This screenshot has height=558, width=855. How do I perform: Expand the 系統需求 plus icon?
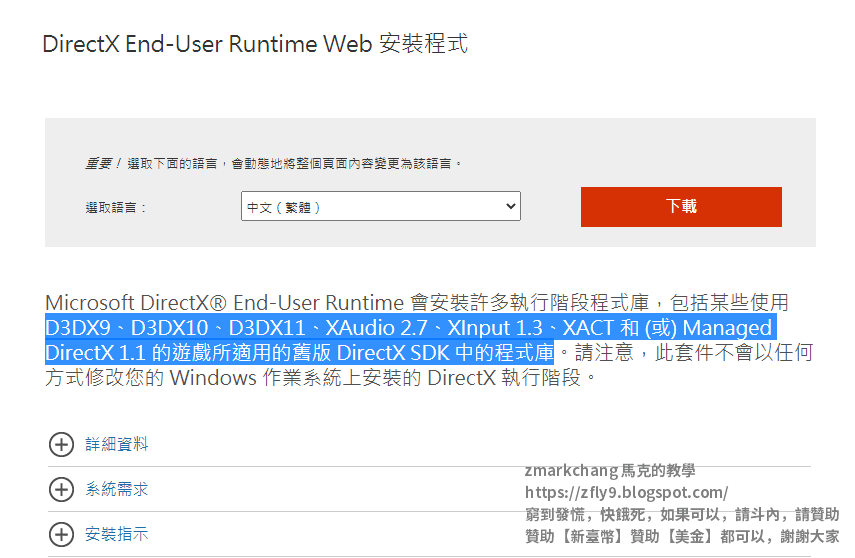pos(62,489)
